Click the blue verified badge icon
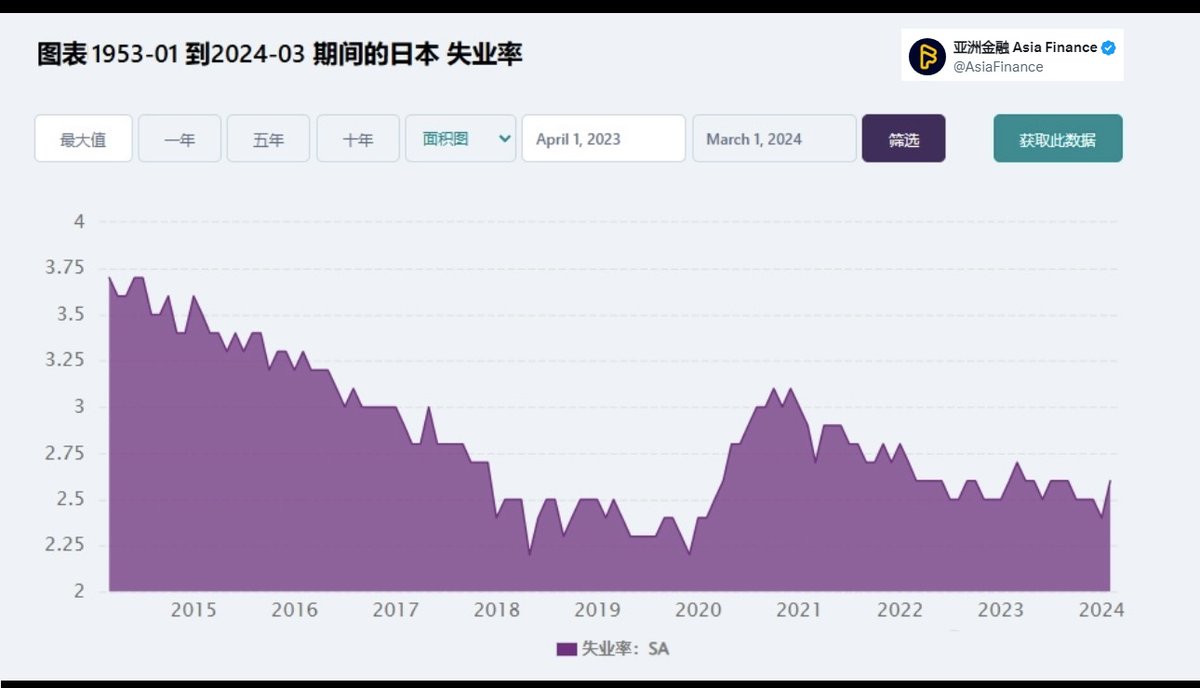 pos(1106,44)
